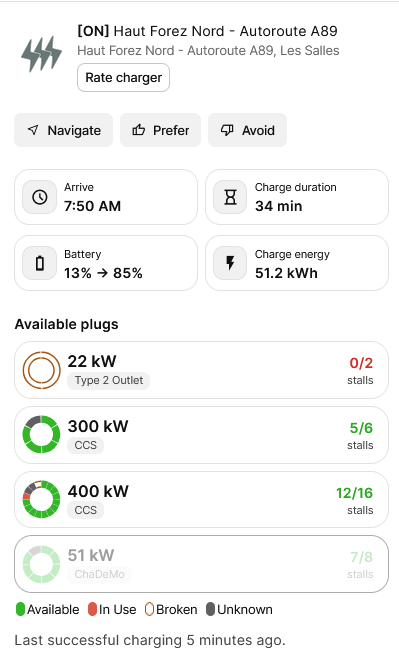399x661 pixels.
Task: Click the clock icon beside Arrive
Action: (40, 197)
